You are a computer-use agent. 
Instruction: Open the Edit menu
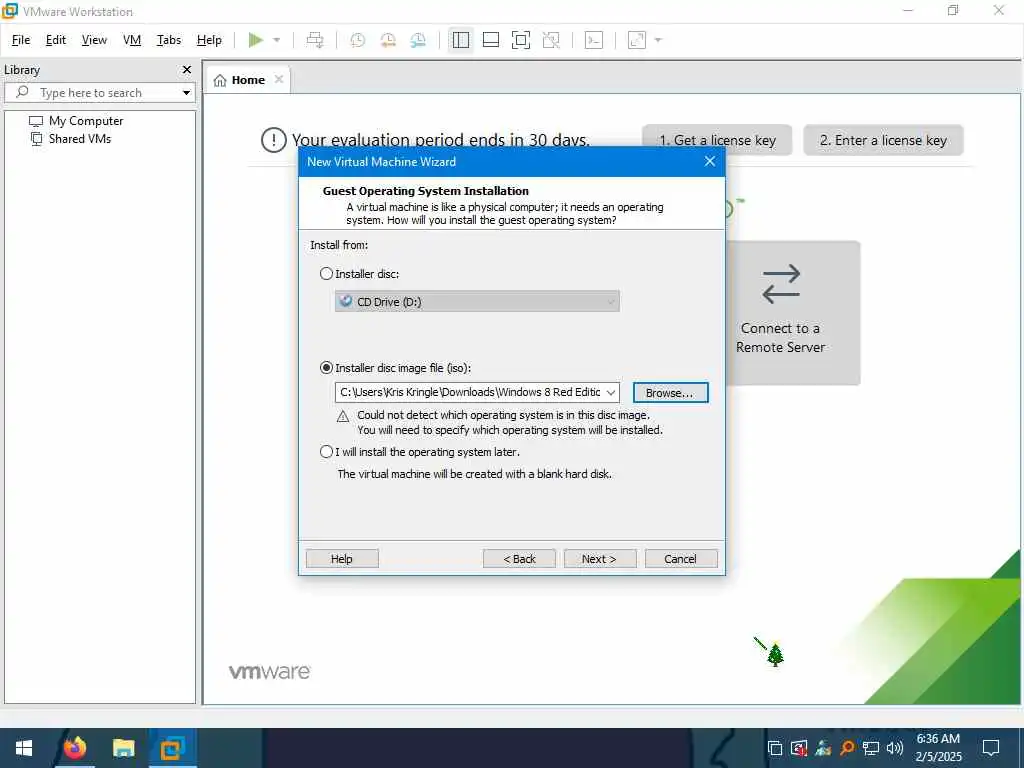click(x=56, y=40)
